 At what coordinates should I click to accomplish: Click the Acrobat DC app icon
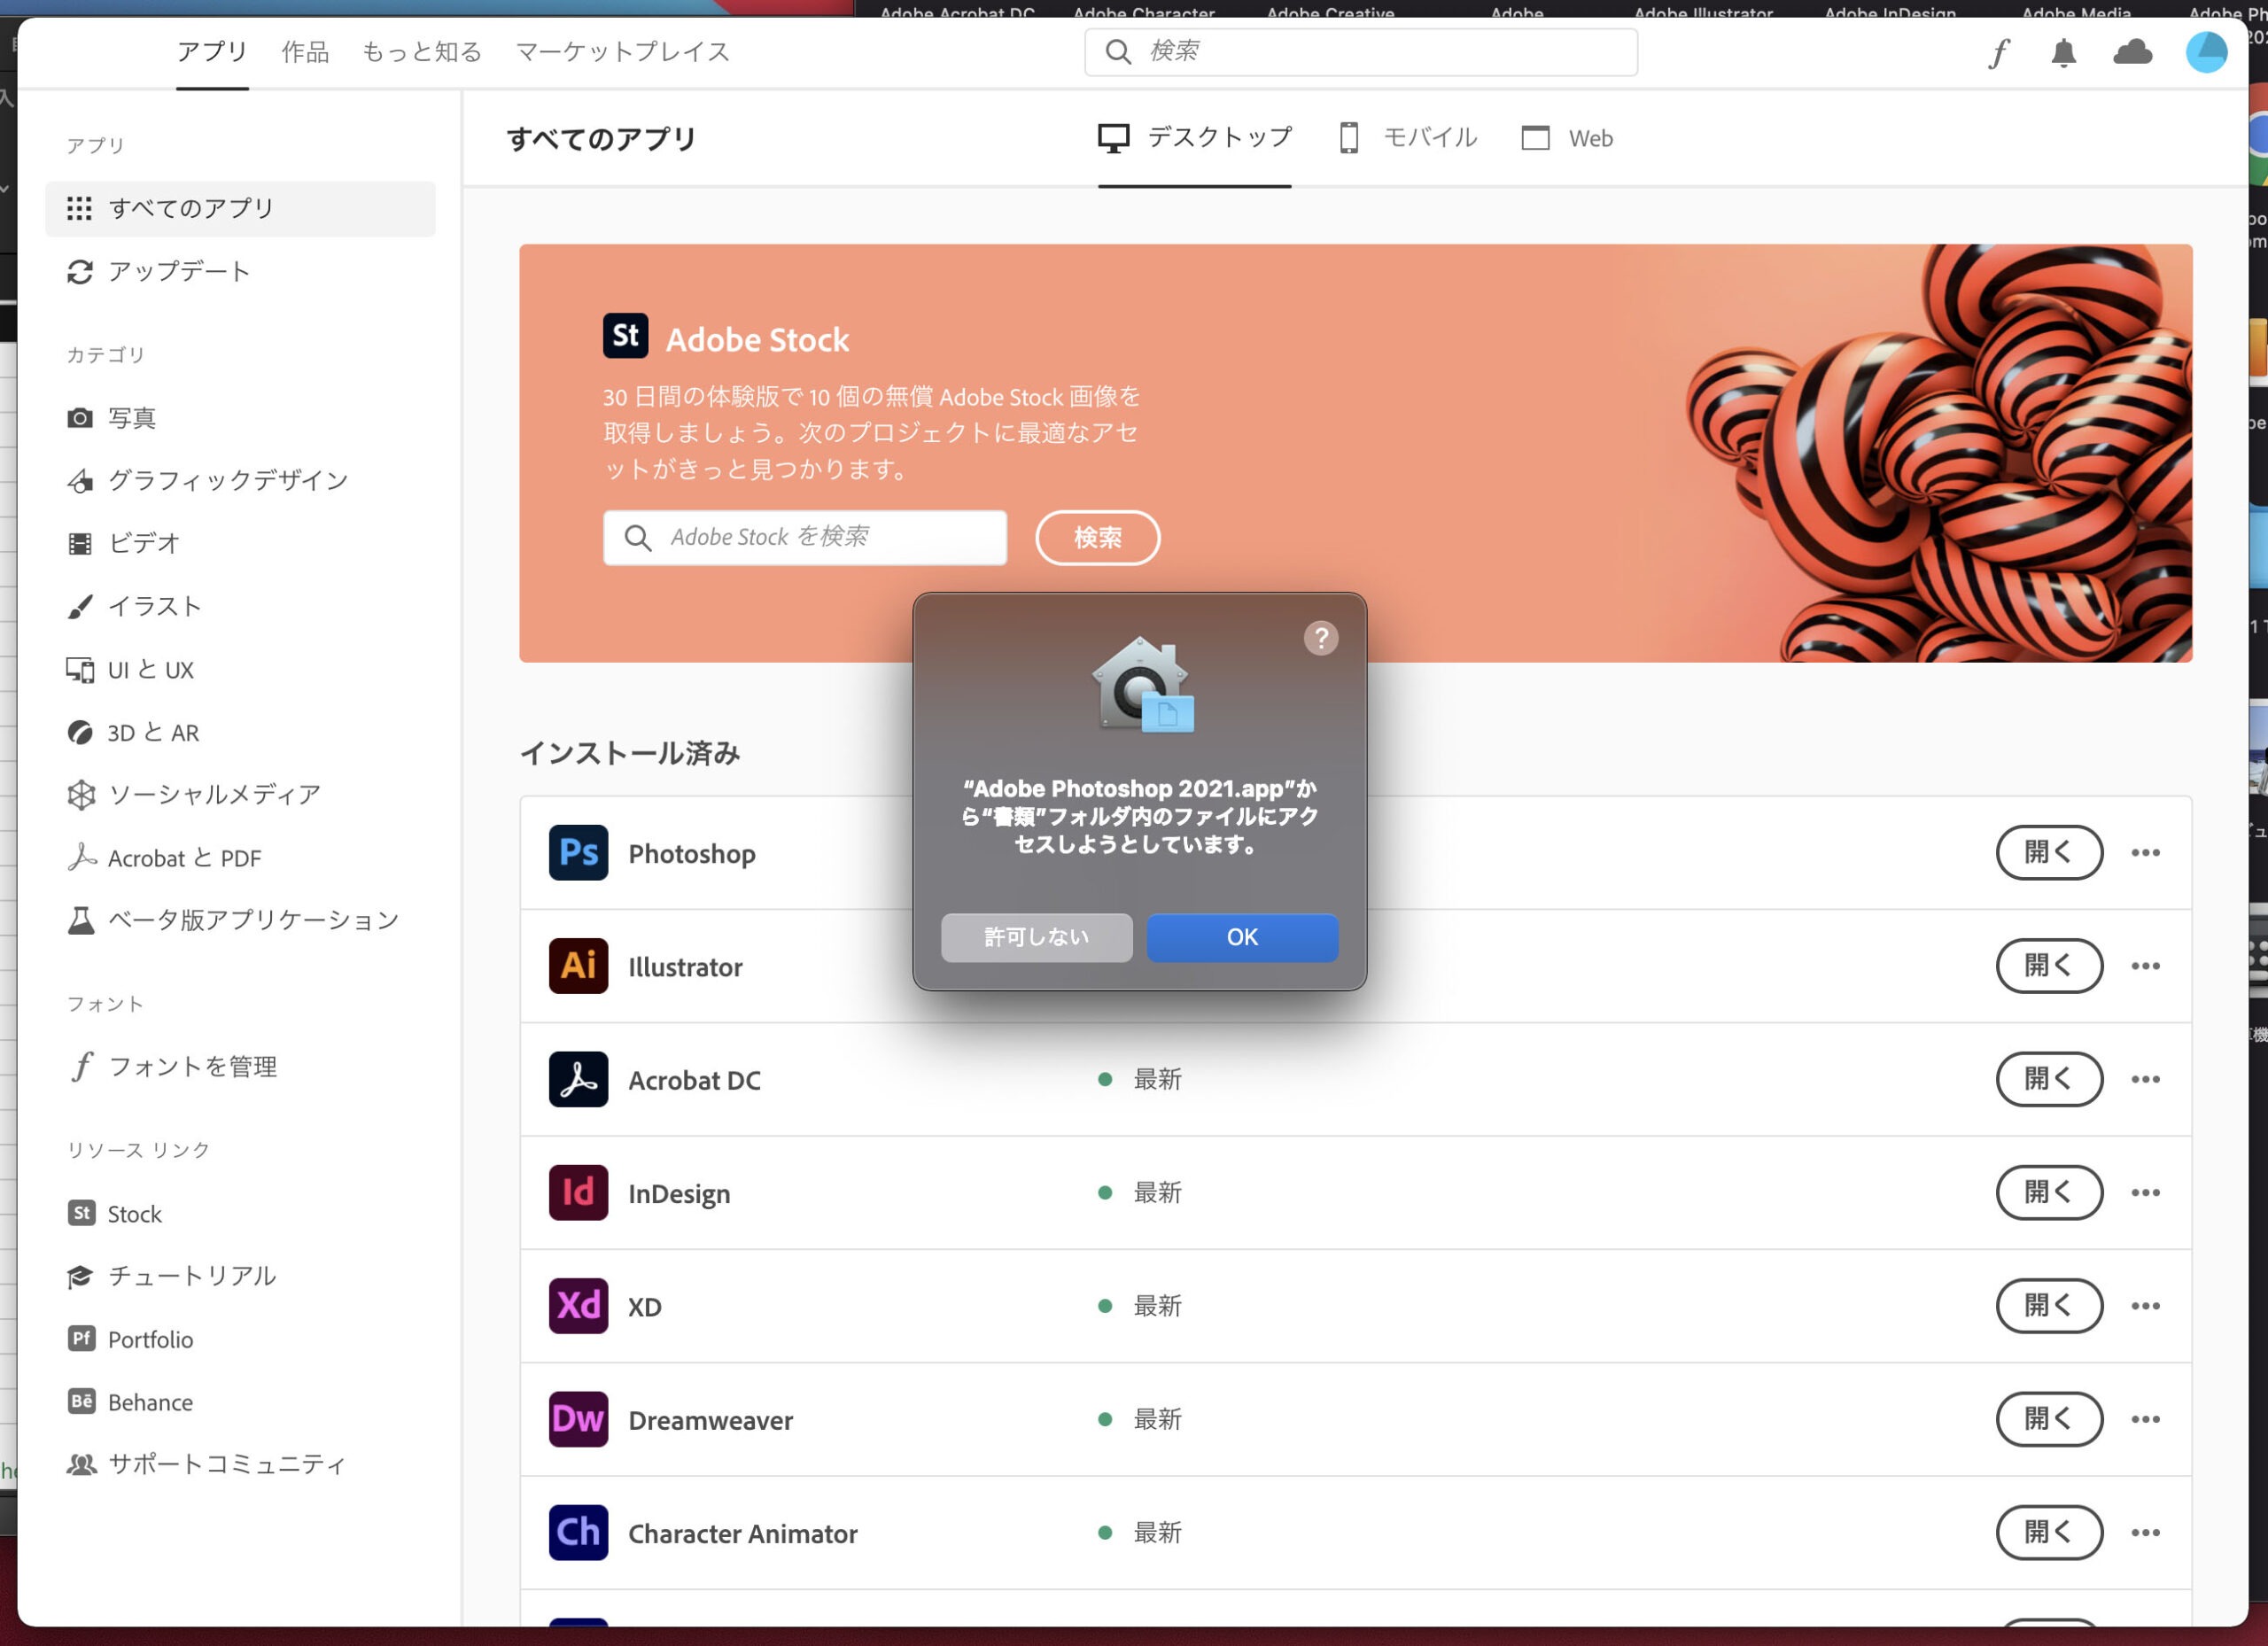pos(578,1079)
